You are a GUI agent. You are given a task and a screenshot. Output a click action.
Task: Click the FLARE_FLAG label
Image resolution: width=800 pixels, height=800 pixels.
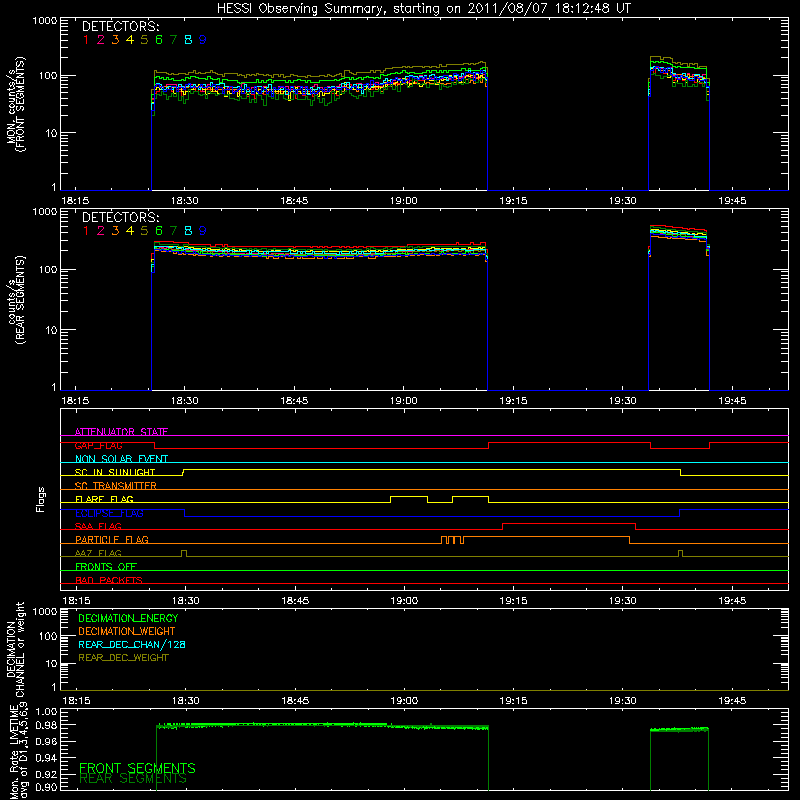click(104, 499)
